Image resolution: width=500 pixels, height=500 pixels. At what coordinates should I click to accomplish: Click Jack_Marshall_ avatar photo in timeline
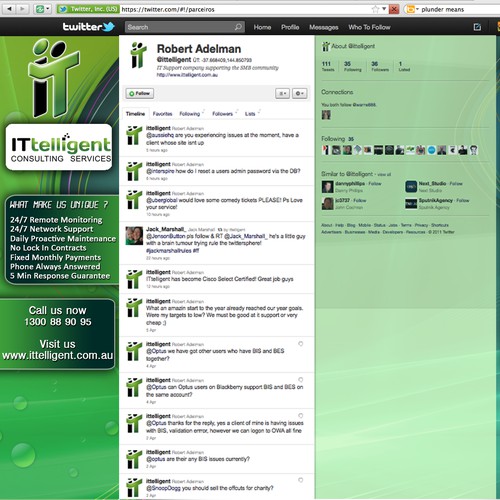134,236
